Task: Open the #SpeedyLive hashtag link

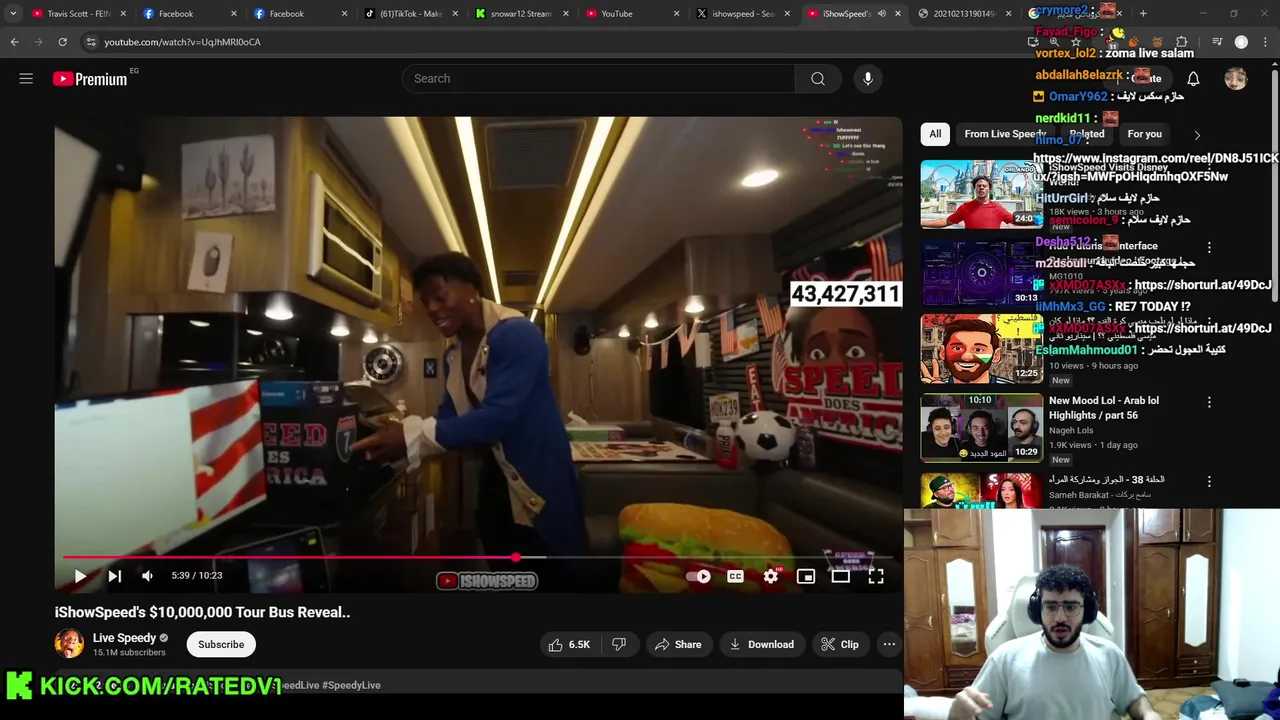Action: tap(351, 685)
